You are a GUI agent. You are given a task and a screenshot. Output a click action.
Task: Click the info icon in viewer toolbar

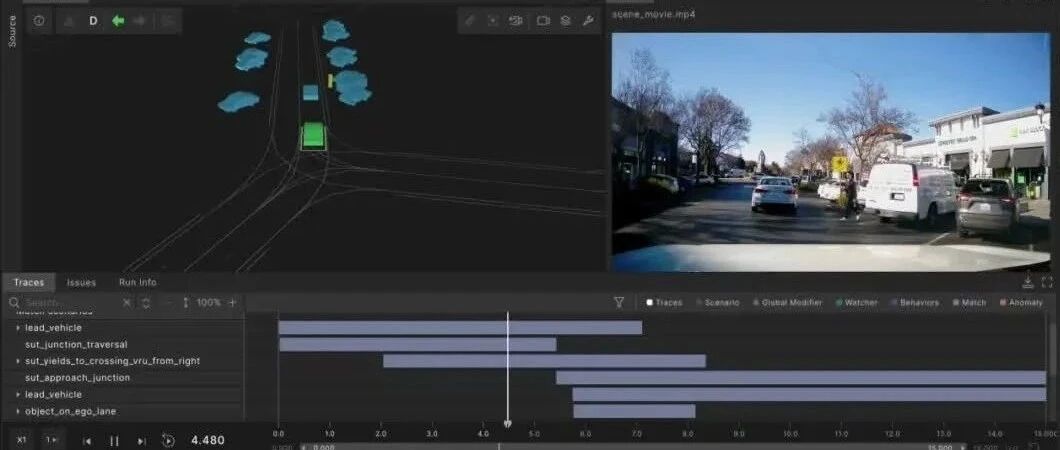39,21
